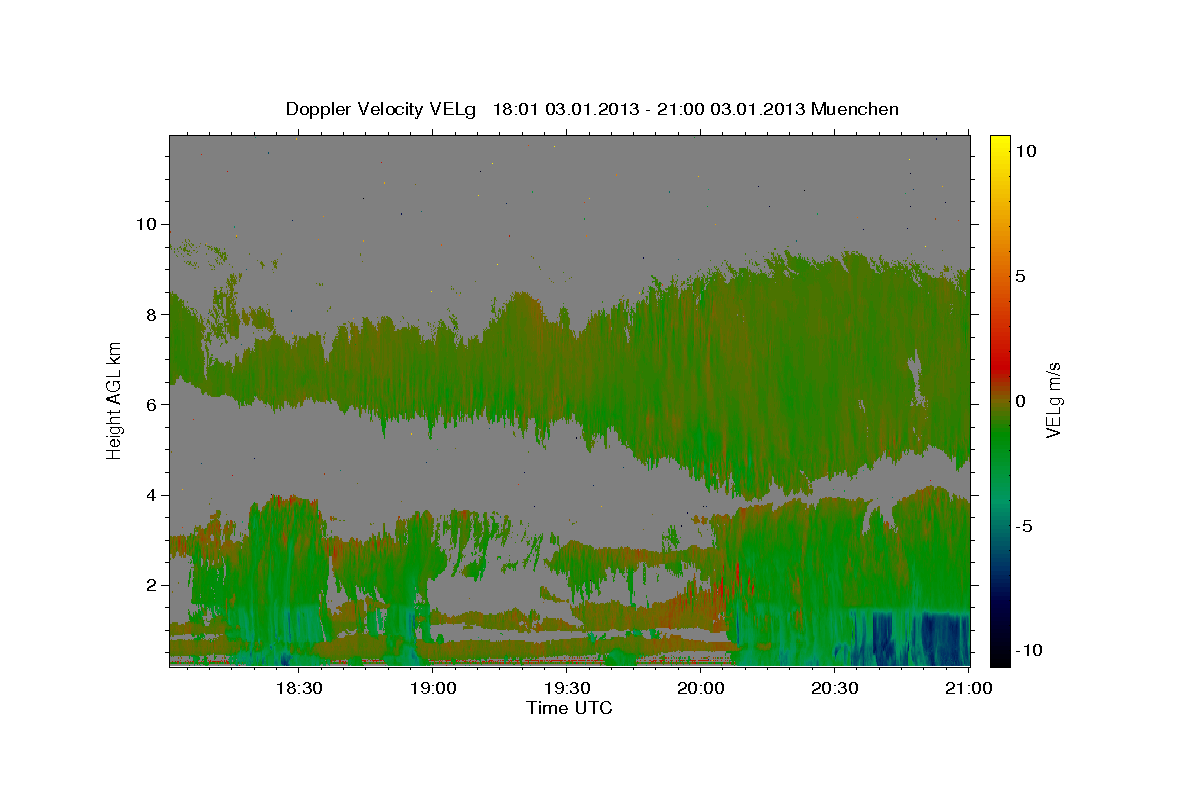The image size is (1200, 800).
Task: Click the location name 'Muenchen' in title
Action: tap(855, 109)
